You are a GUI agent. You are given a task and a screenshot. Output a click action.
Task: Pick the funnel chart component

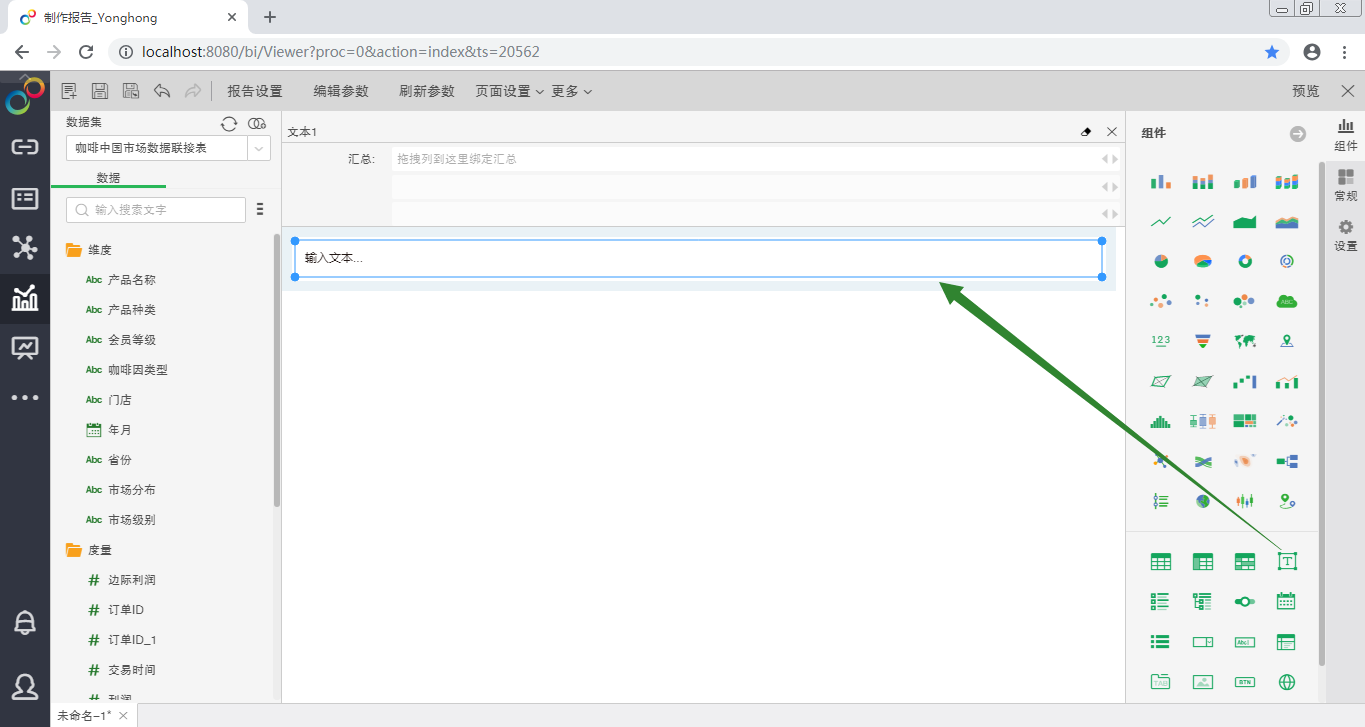[x=1203, y=341]
